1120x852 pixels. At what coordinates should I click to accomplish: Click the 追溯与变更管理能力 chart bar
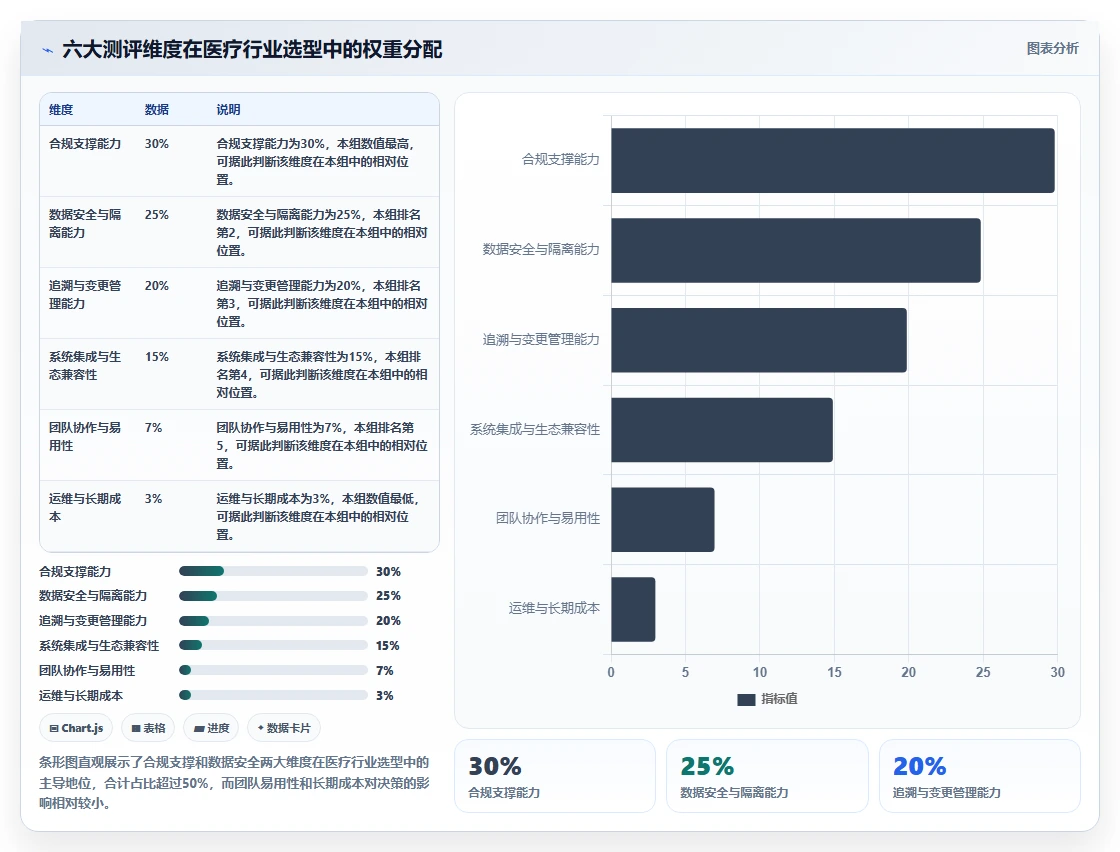(759, 340)
